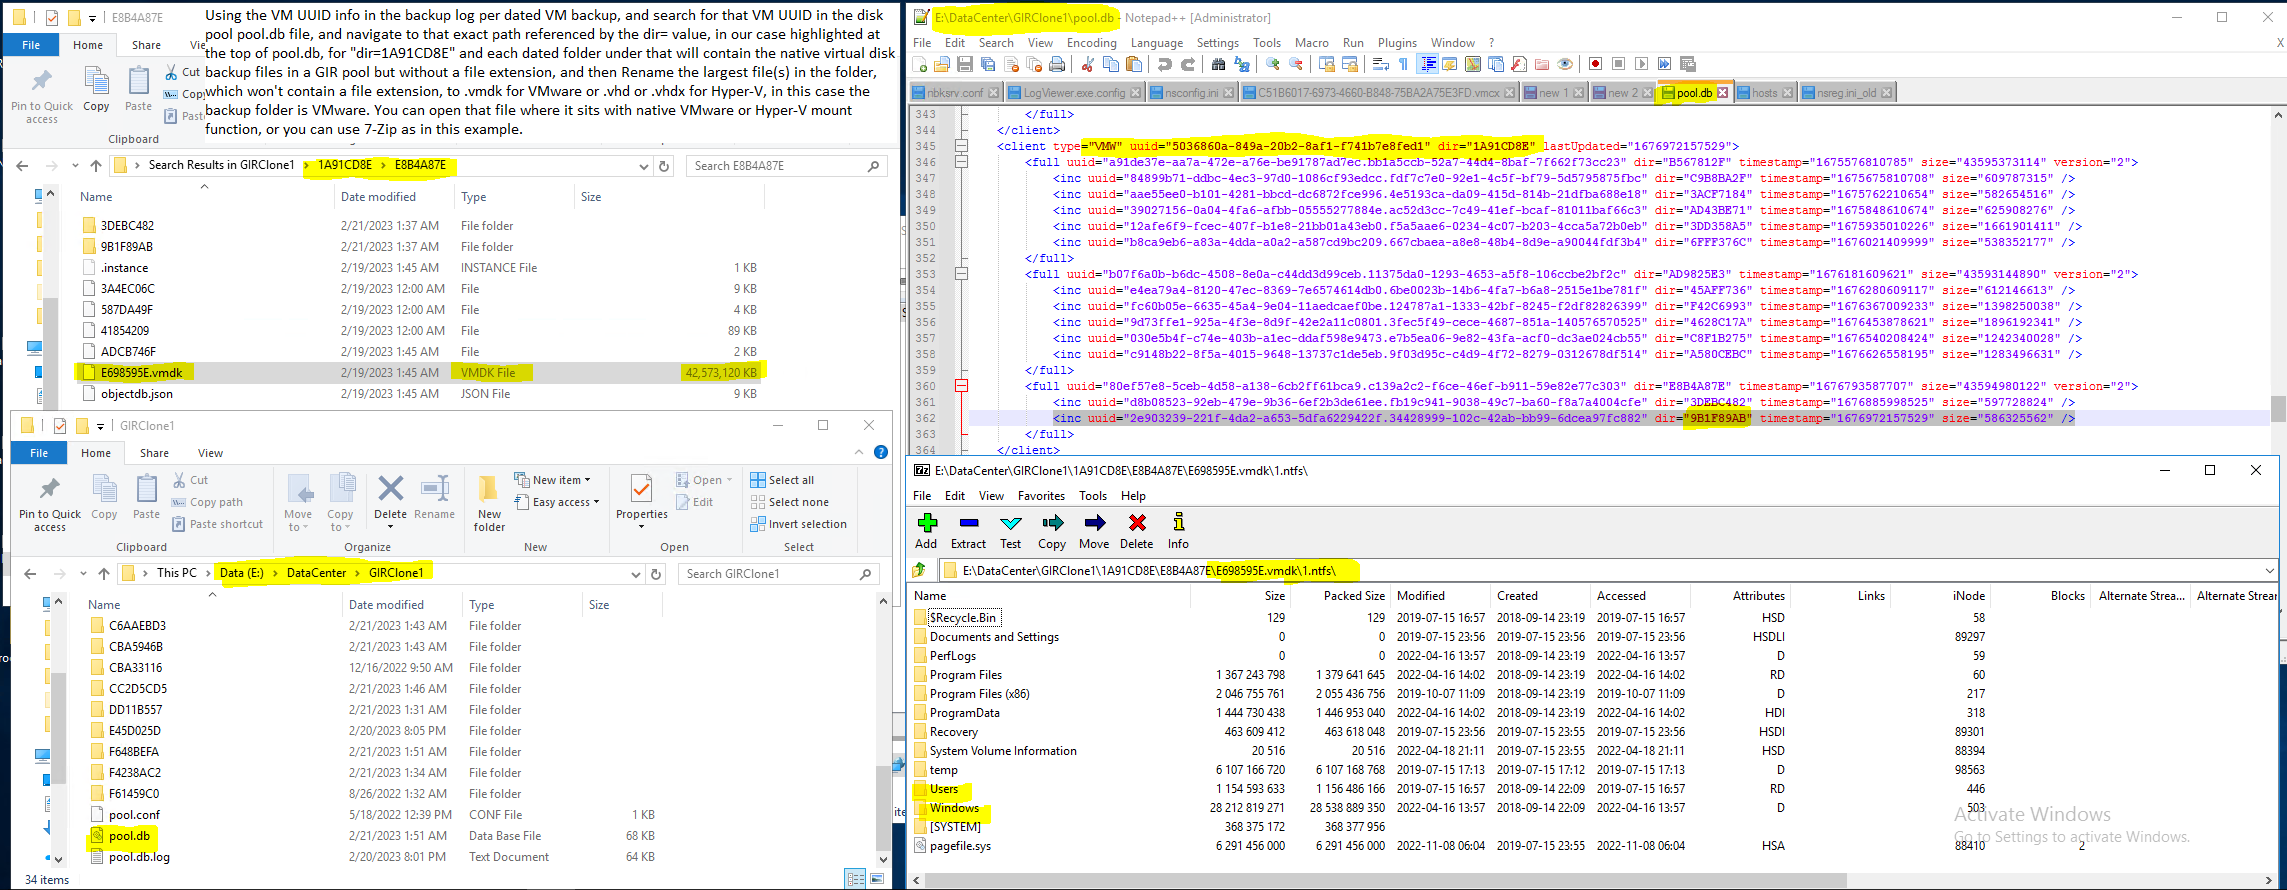Collapse the full block fold on line 353
Image resolution: width=2287 pixels, height=890 pixels.
click(x=961, y=274)
